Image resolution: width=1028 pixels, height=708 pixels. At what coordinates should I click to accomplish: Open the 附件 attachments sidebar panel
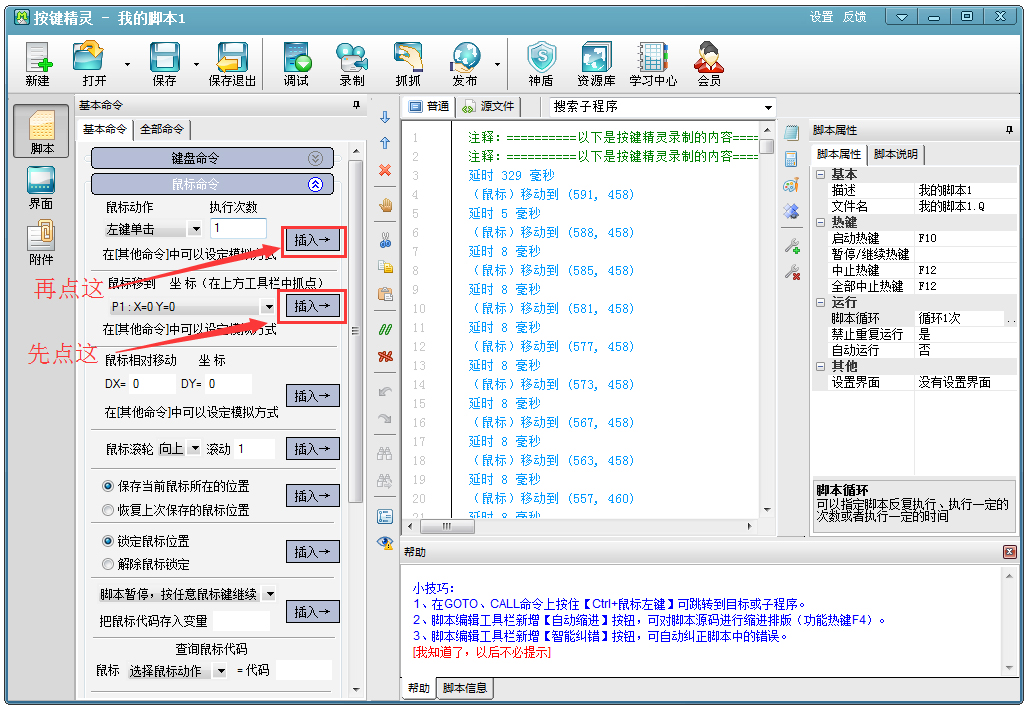pyautogui.click(x=41, y=243)
